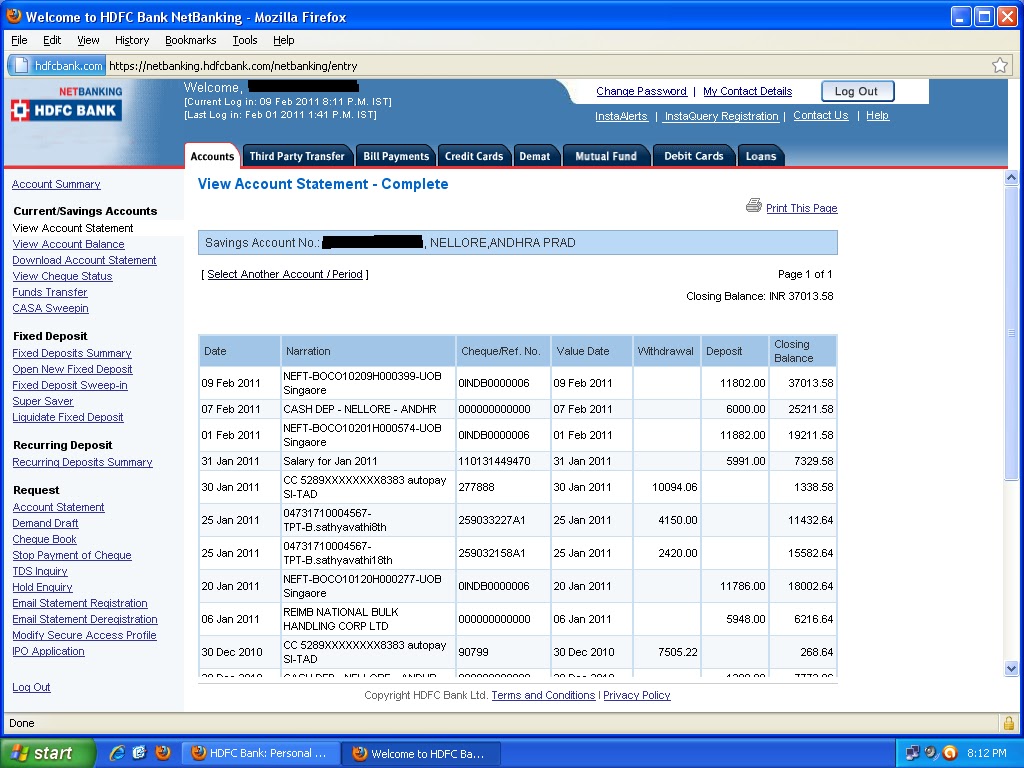Click InstaQuery Registration link
Image resolution: width=1024 pixels, height=768 pixels.
[721, 116]
